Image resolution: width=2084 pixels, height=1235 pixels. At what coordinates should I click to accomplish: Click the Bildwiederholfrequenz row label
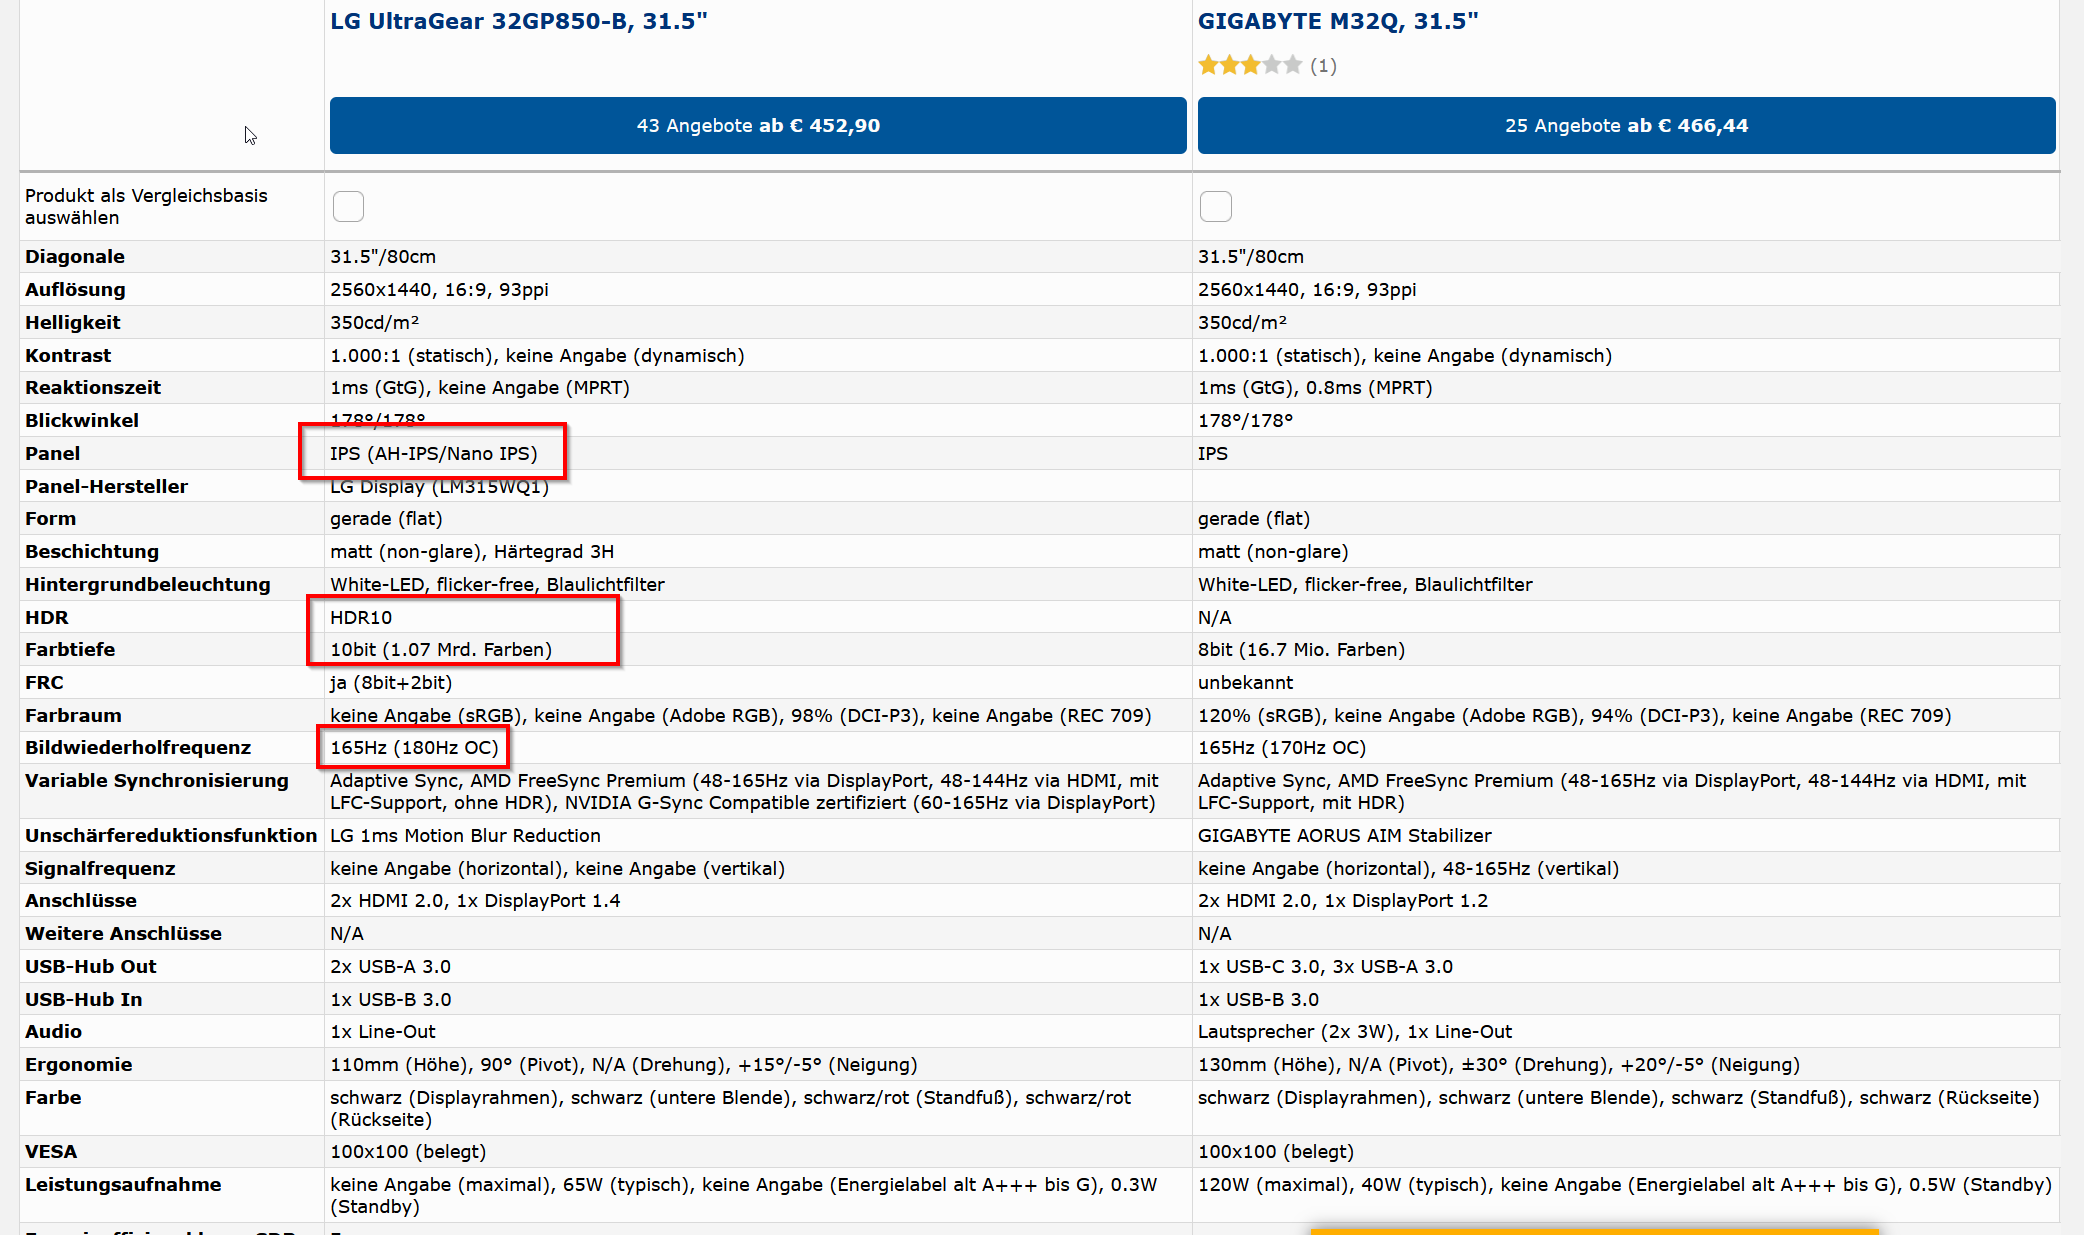click(138, 747)
